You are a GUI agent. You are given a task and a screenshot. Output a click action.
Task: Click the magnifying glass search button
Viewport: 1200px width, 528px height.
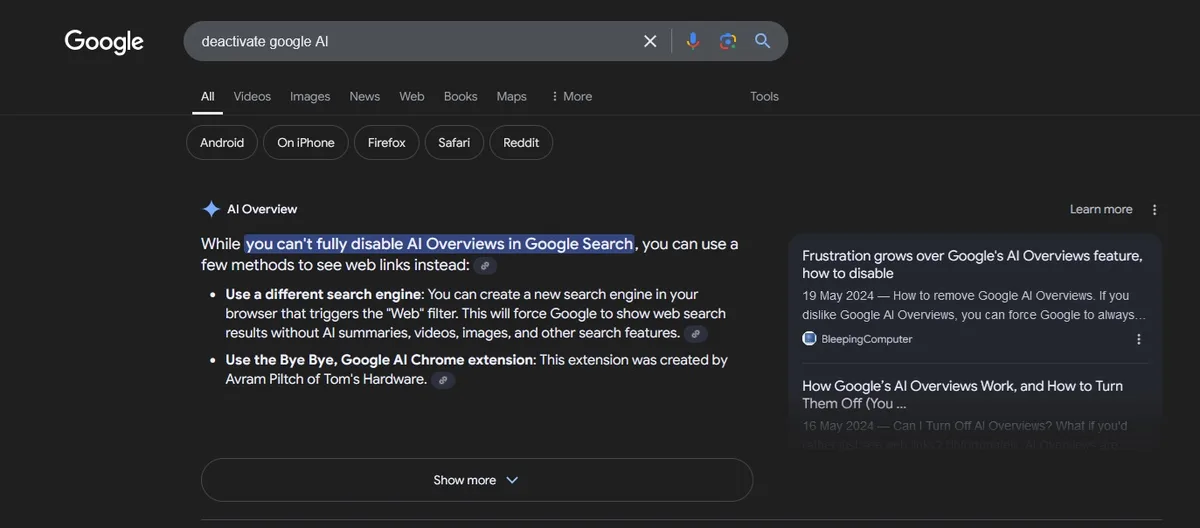tap(762, 41)
